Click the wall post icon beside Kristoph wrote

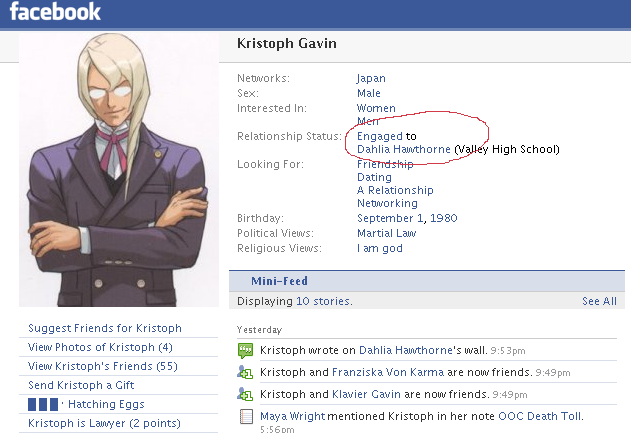245,351
